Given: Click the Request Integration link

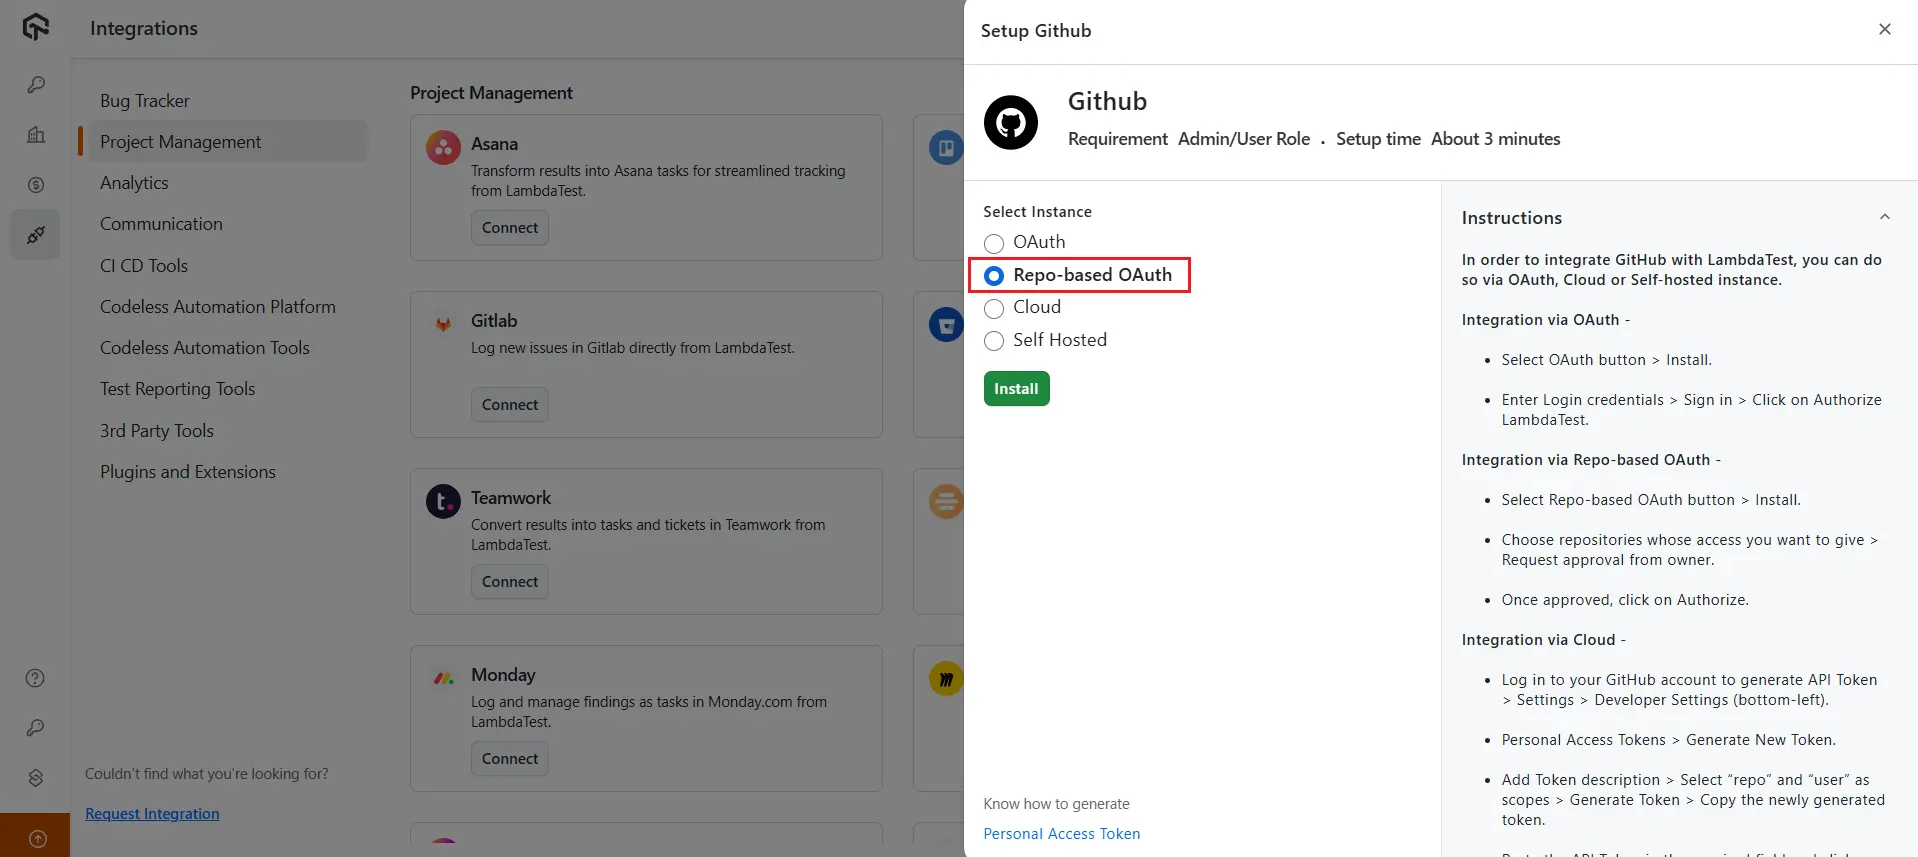Looking at the screenshot, I should pyautogui.click(x=152, y=814).
